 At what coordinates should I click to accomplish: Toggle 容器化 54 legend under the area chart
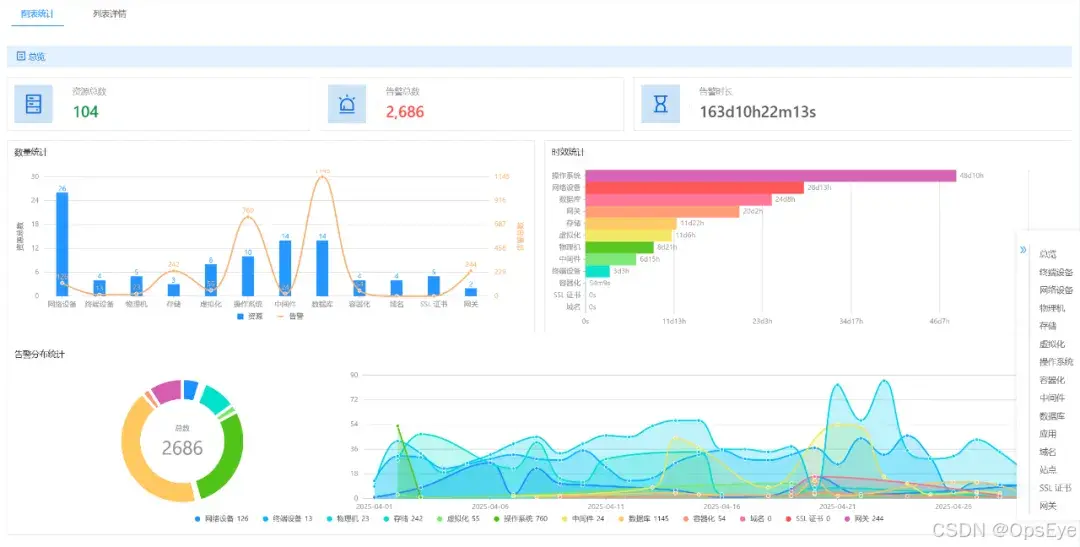(x=705, y=518)
